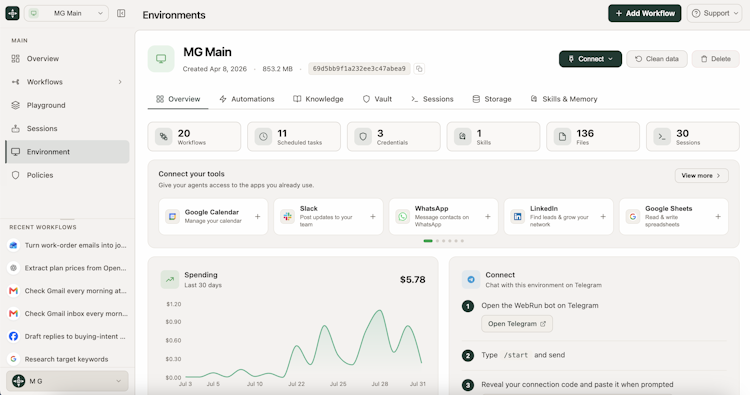Add WhatsApp with the plus icon
The width and height of the screenshot is (750, 395).
click(x=488, y=217)
